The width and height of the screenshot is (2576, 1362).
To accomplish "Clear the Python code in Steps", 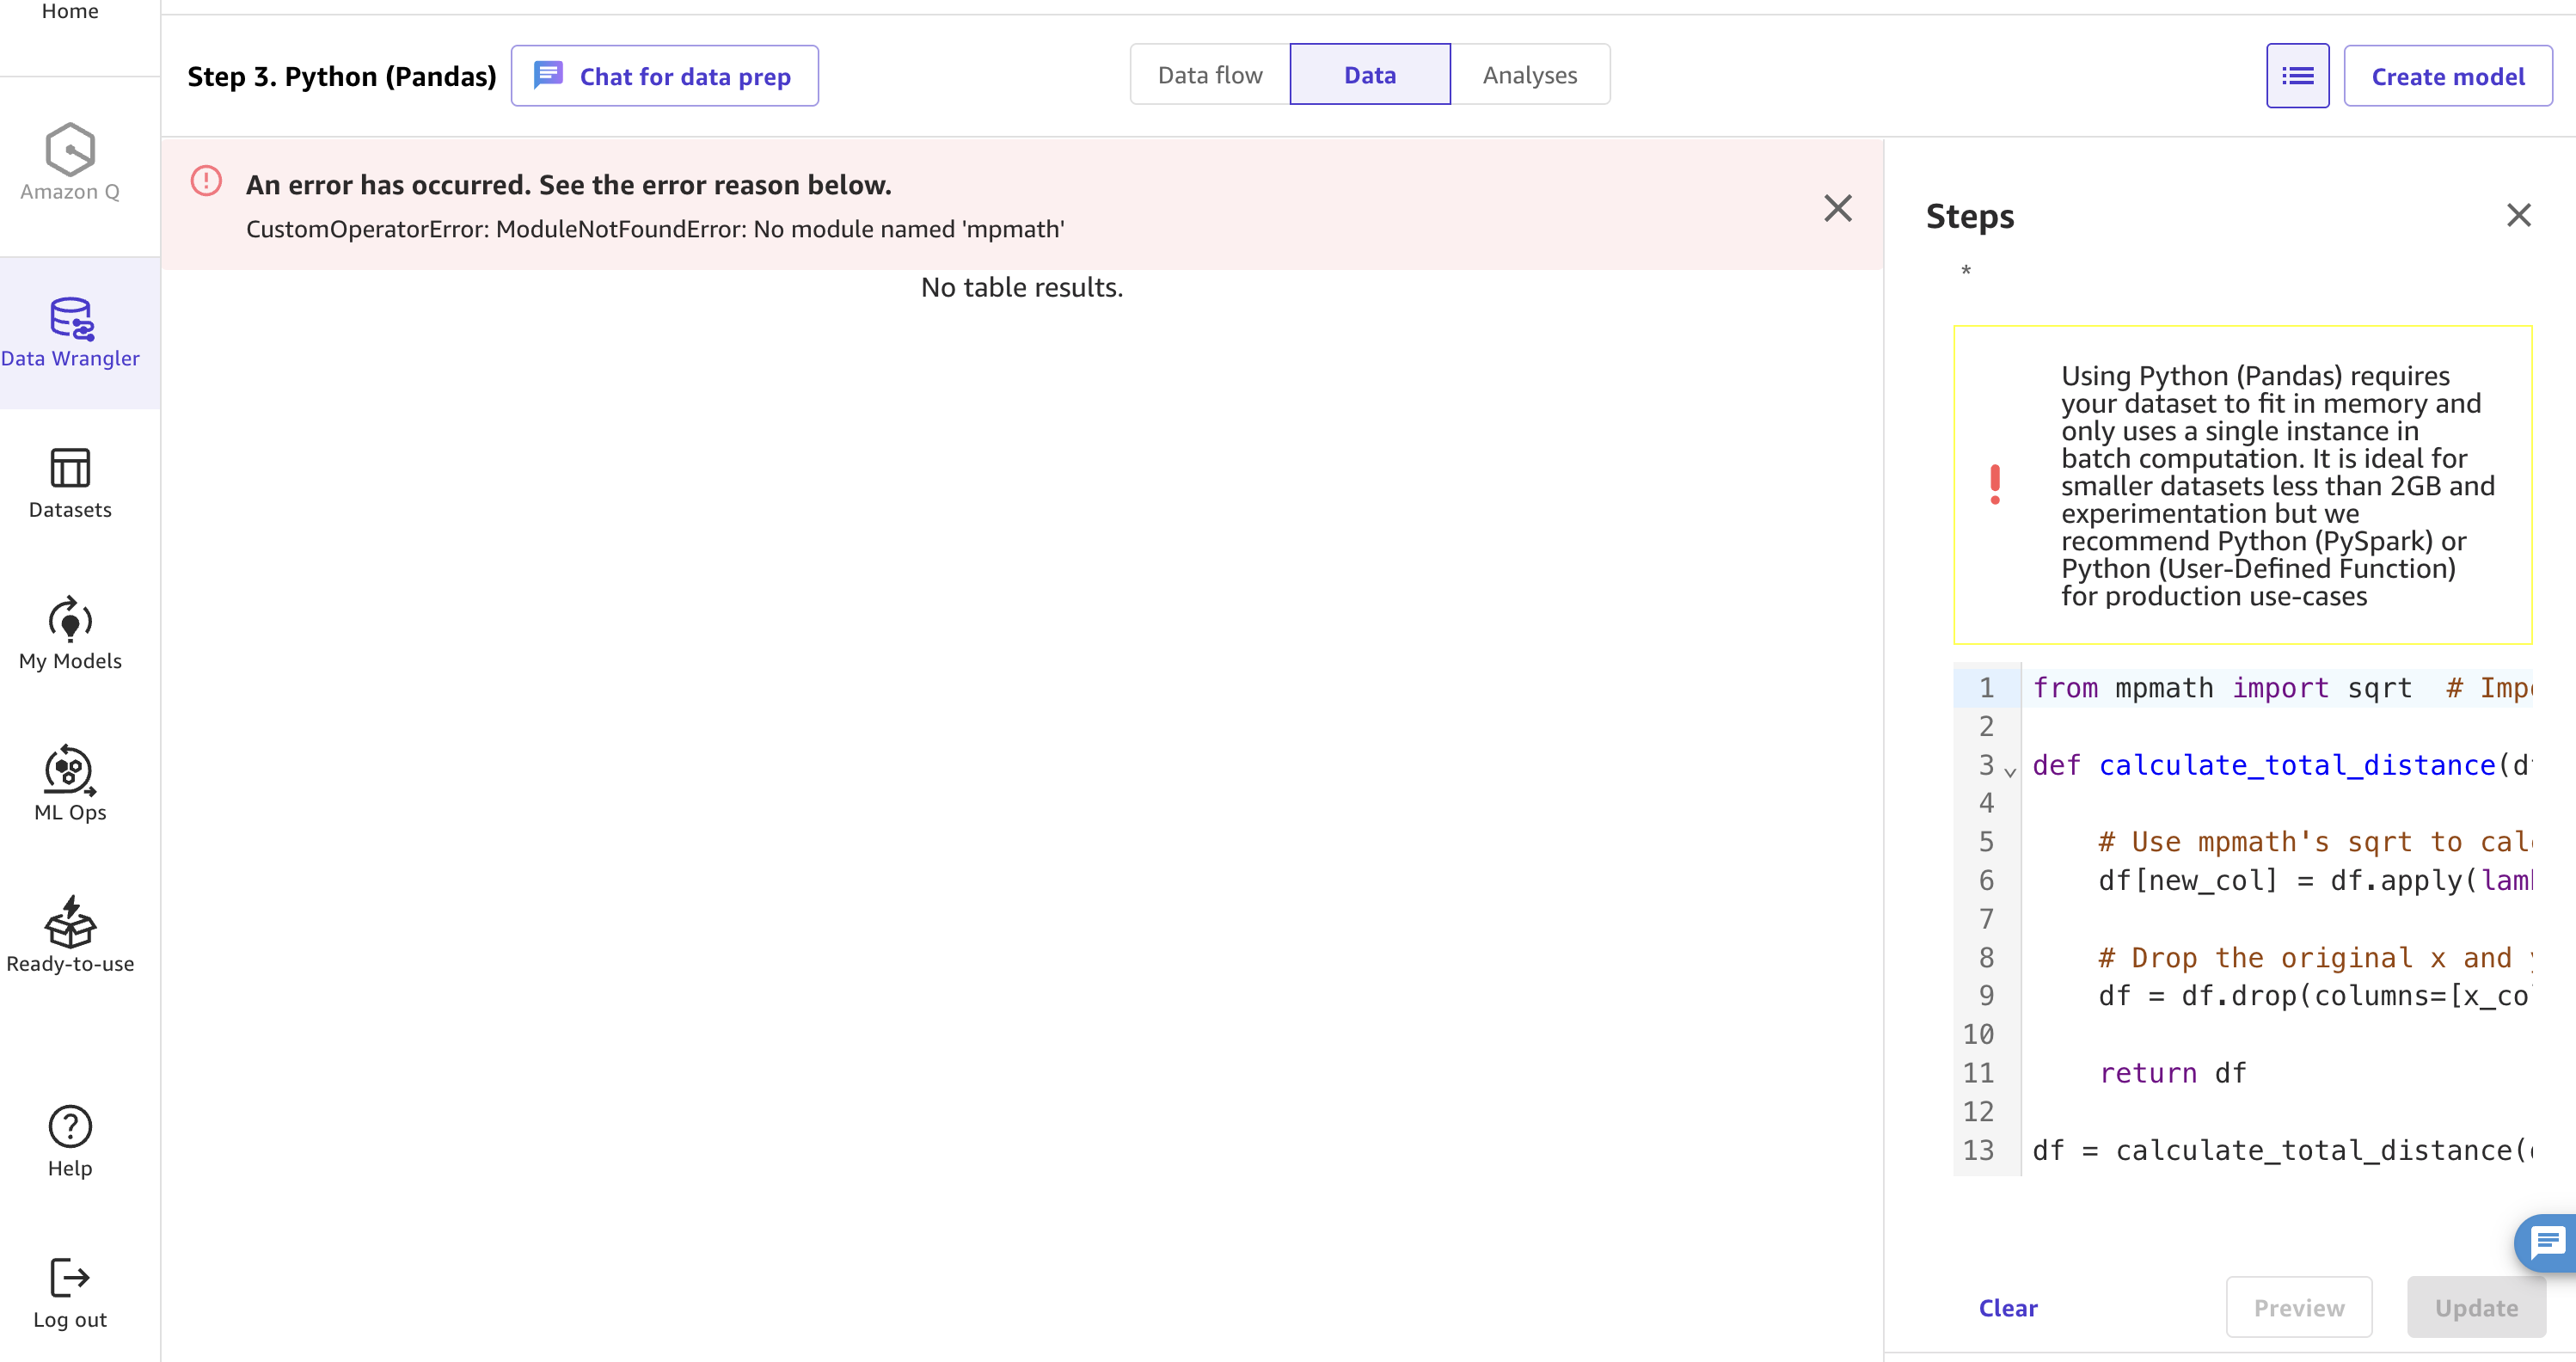I will point(2009,1307).
